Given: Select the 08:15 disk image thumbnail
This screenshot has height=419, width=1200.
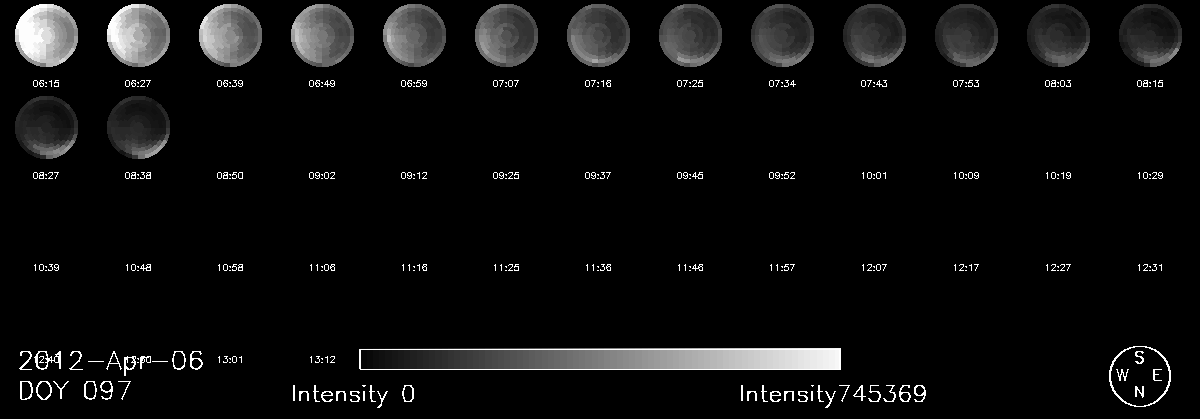Looking at the screenshot, I should 1150,34.
